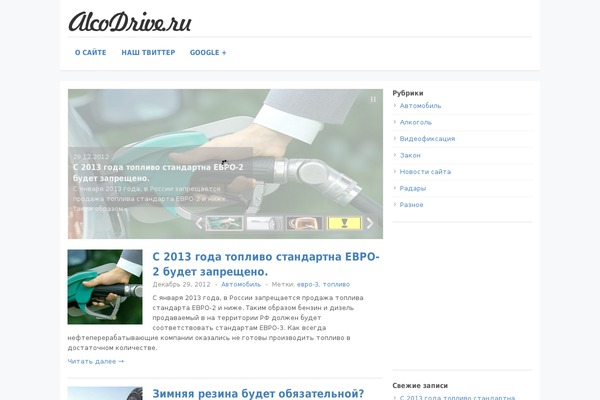Viewport: 600px width, 400px height.
Task: Click the Свежие записи sidebar heading
Action: pyautogui.click(x=420, y=385)
